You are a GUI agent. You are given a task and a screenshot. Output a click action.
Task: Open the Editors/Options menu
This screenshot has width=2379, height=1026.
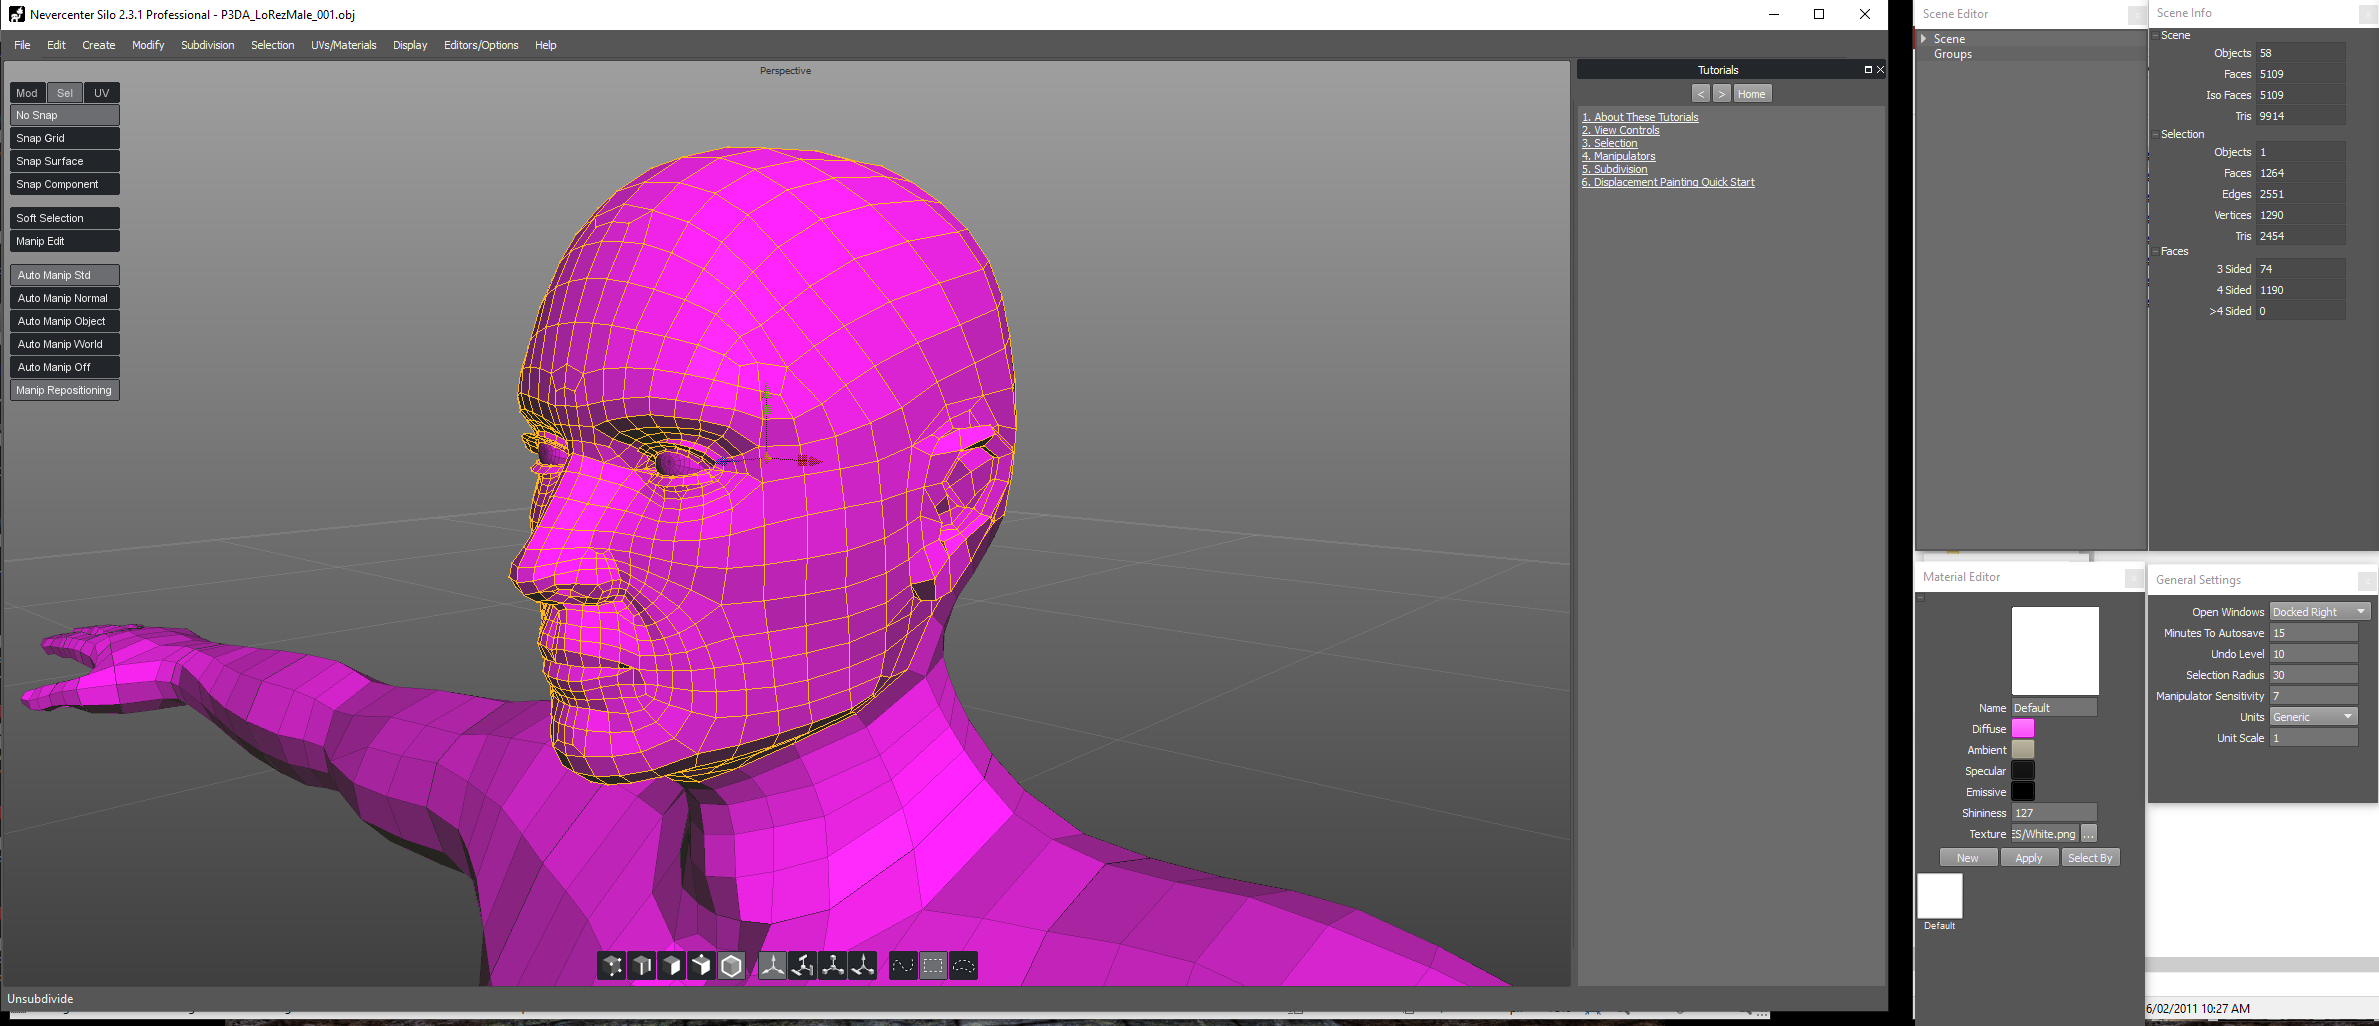click(x=481, y=45)
